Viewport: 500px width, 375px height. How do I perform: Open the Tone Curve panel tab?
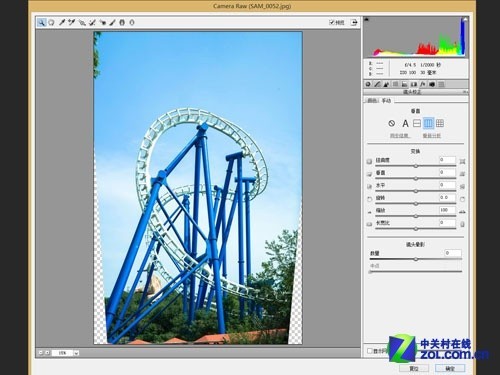click(x=377, y=84)
